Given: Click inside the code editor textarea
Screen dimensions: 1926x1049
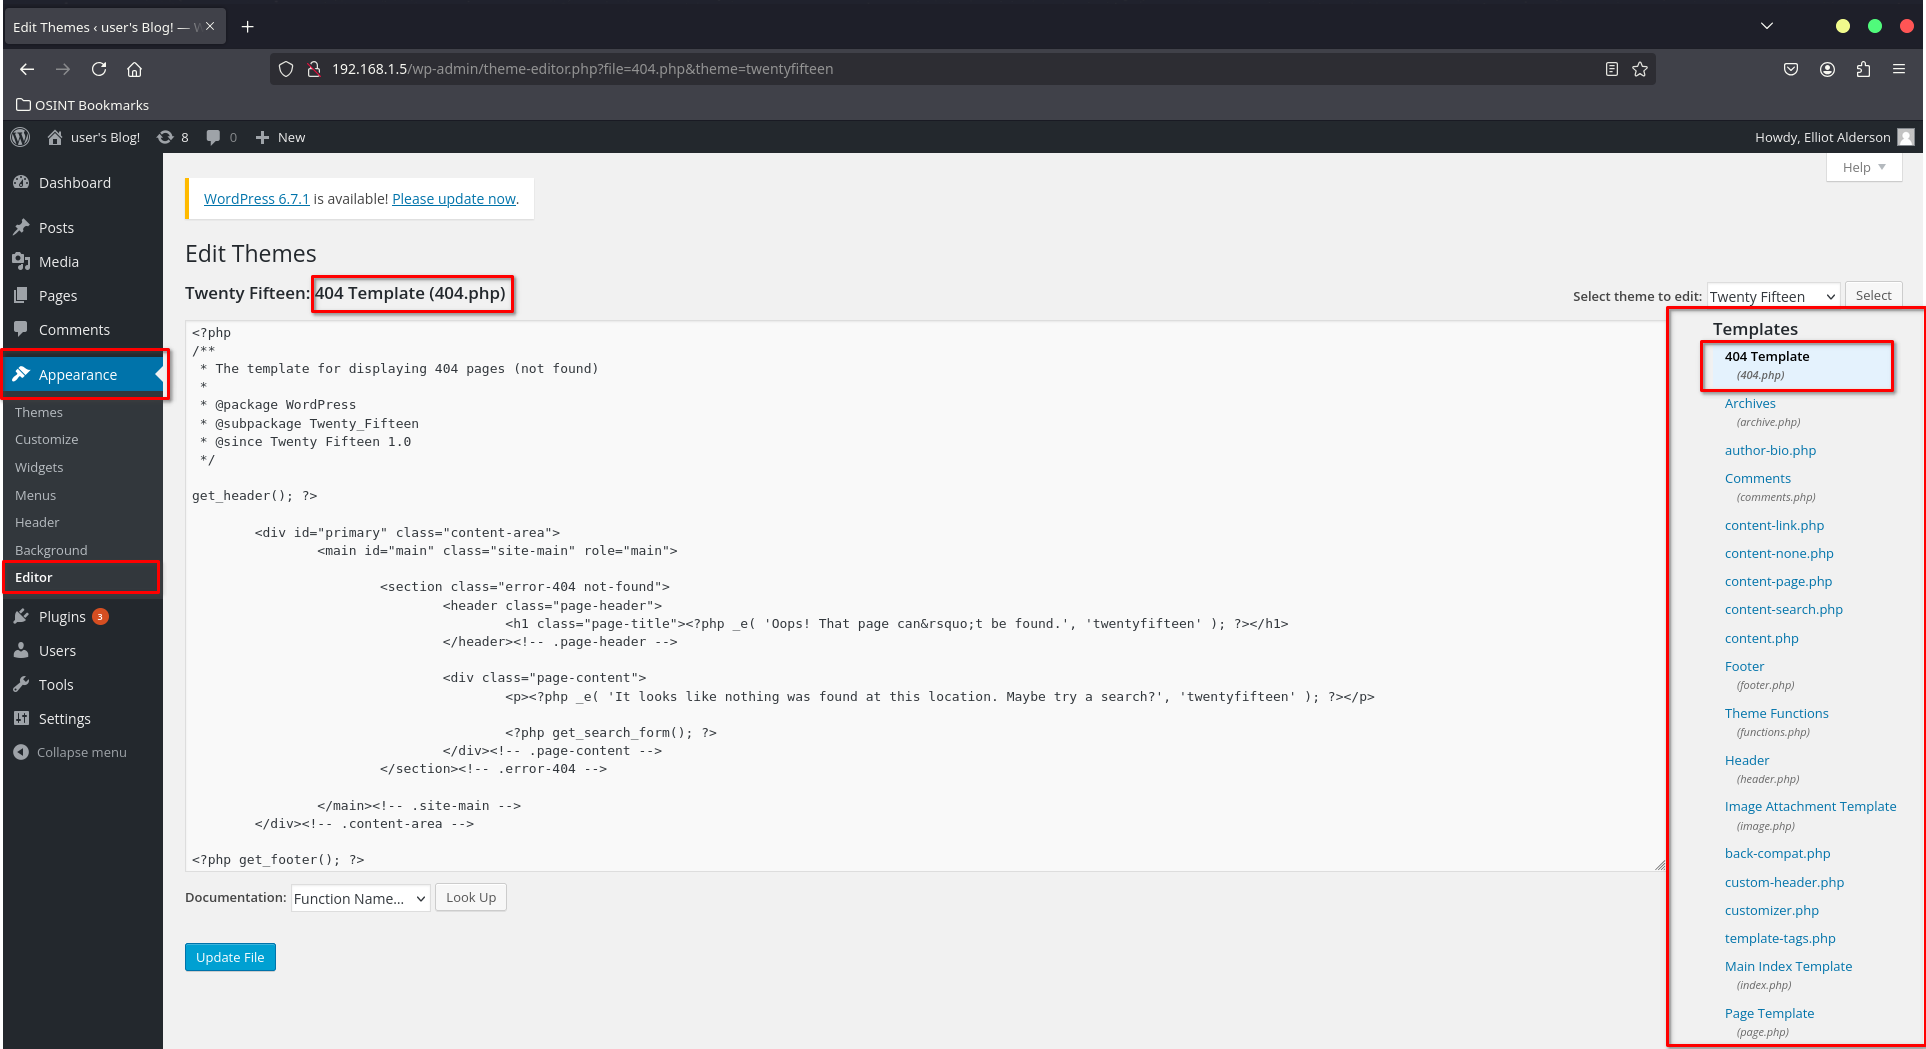Looking at the screenshot, I should click(925, 596).
